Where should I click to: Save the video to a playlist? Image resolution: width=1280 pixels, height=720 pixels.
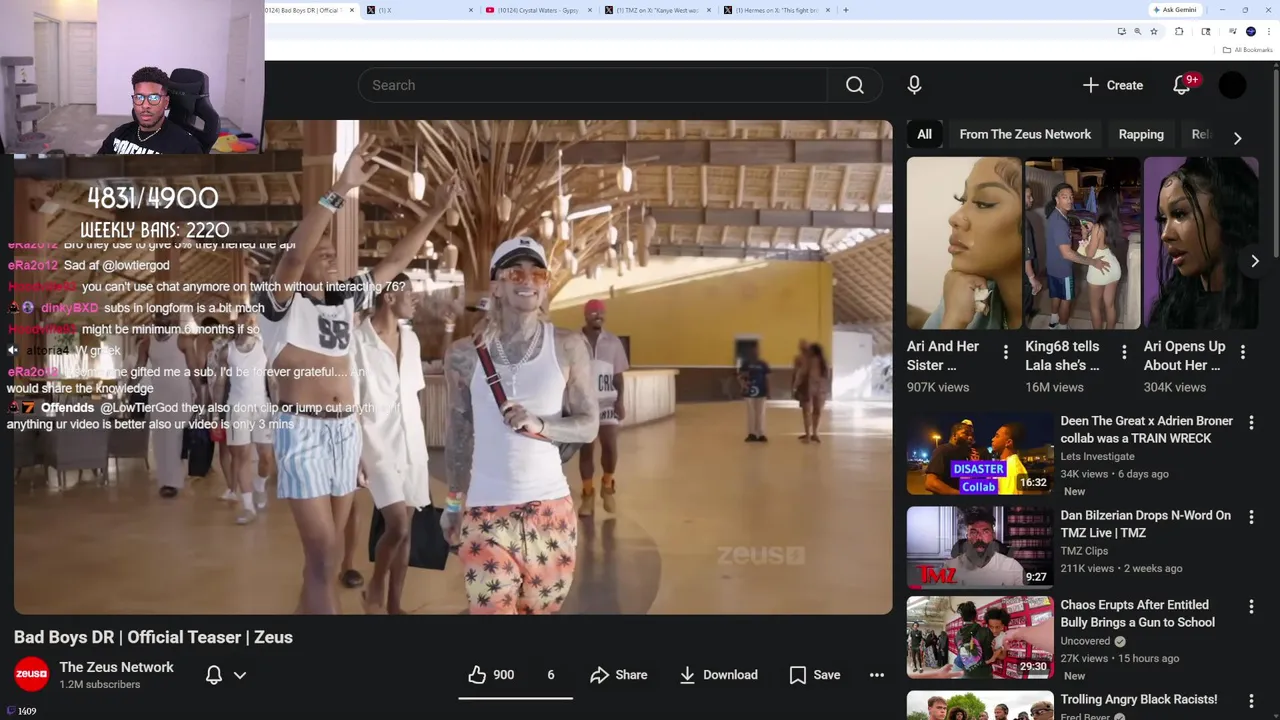point(814,675)
